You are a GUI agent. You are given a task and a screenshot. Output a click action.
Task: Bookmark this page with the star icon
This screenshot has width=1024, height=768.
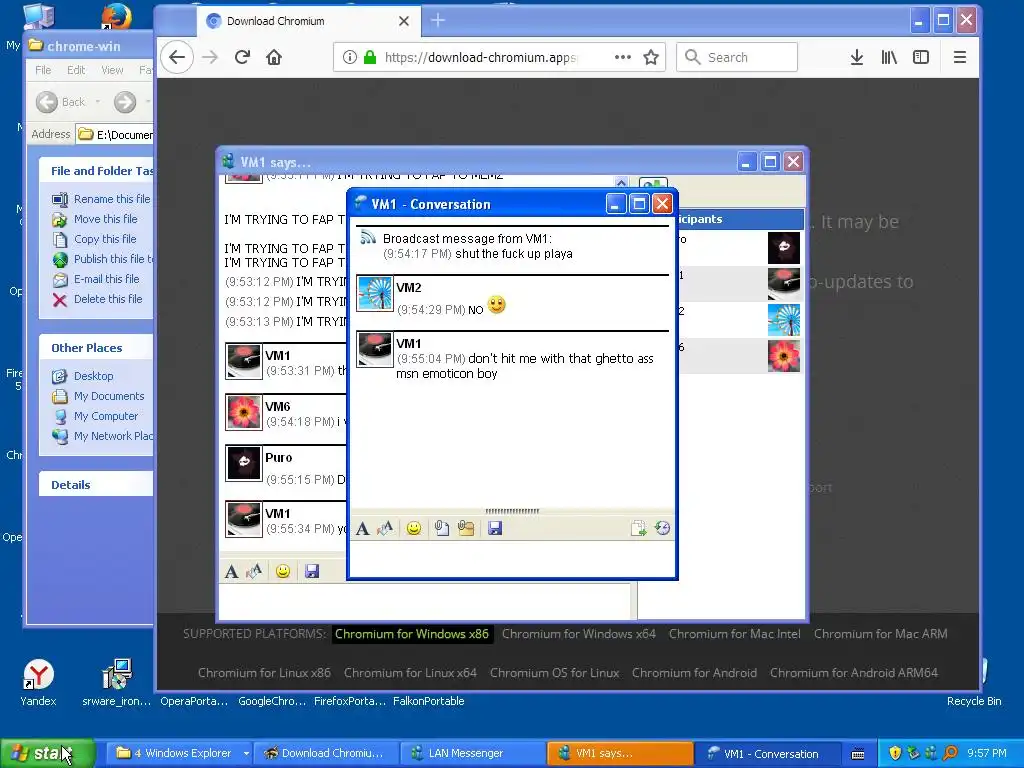[x=650, y=57]
